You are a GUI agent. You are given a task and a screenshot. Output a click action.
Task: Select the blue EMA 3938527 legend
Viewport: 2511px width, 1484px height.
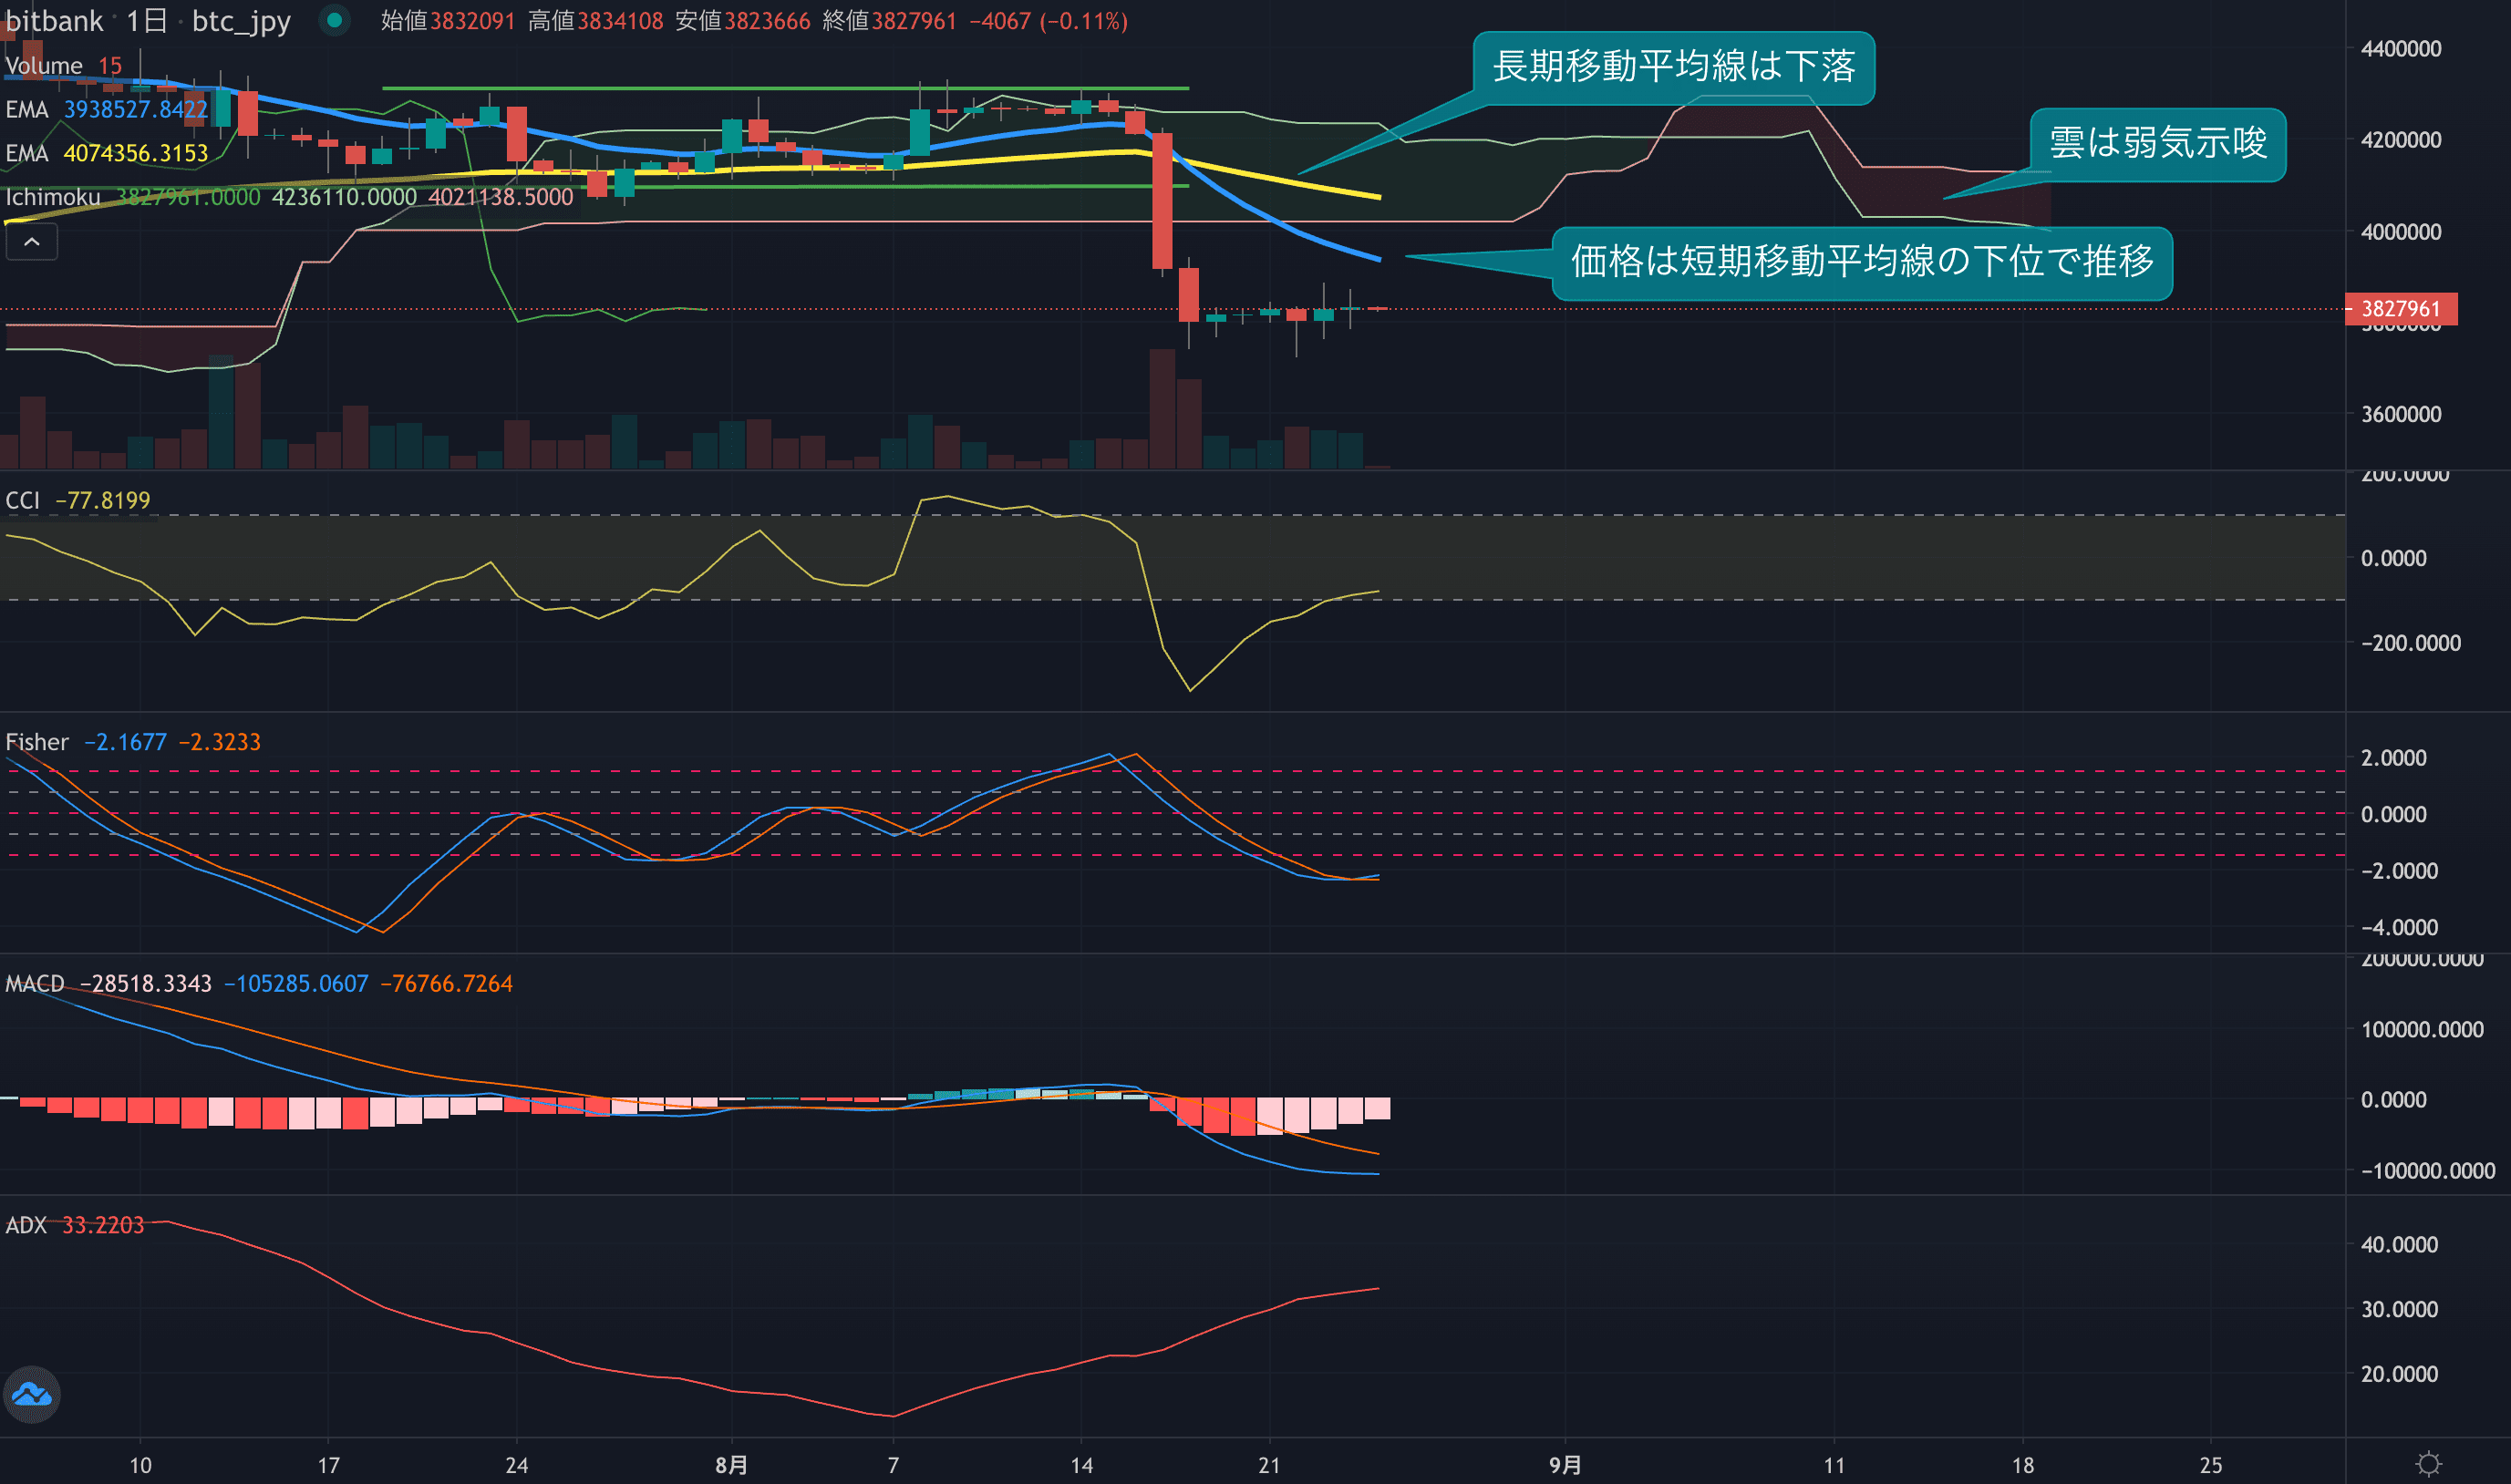[27, 109]
